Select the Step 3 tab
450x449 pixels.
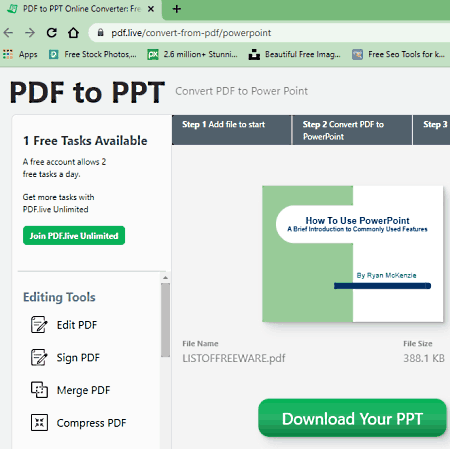click(x=432, y=130)
